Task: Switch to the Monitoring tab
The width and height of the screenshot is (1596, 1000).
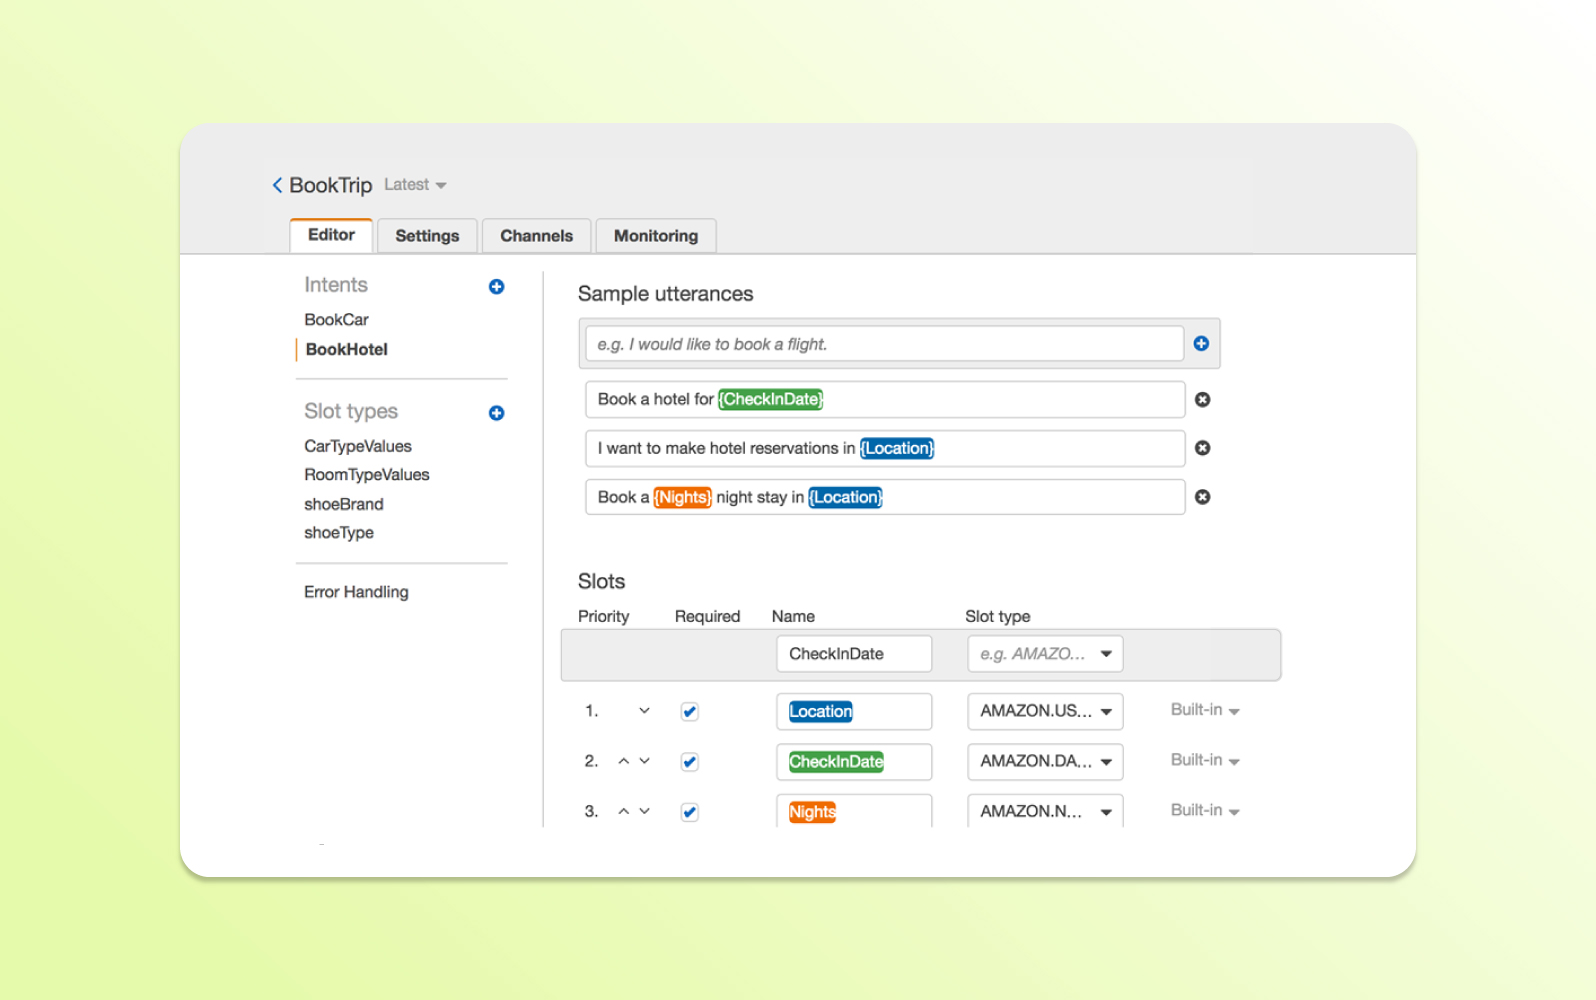Action: 656,236
